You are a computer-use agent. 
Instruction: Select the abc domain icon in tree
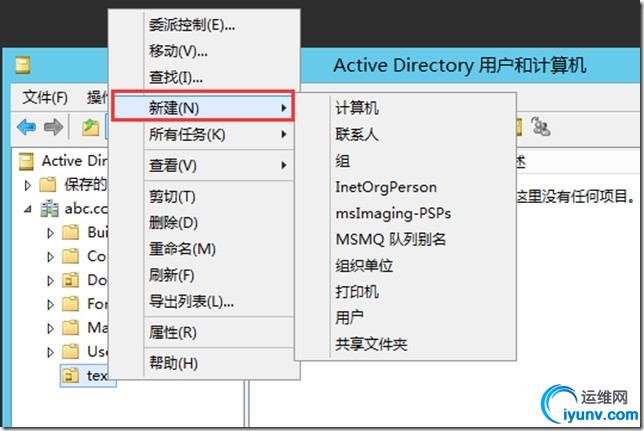[49, 209]
